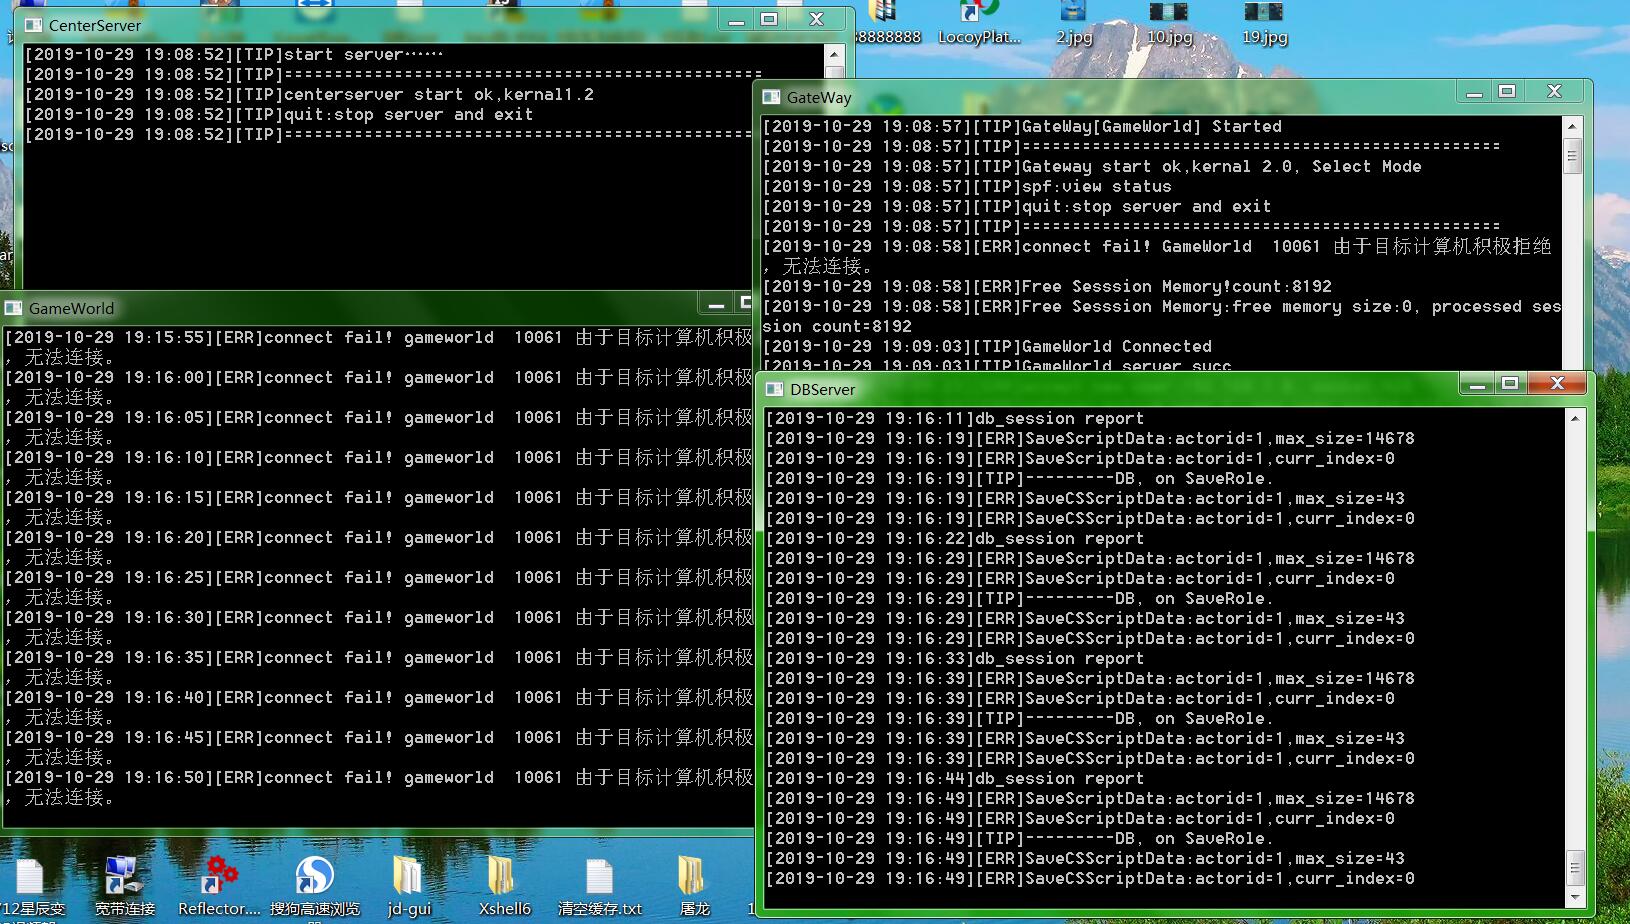The image size is (1630, 924).
Task: Open the Xshell6 folder
Action: tap(503, 878)
